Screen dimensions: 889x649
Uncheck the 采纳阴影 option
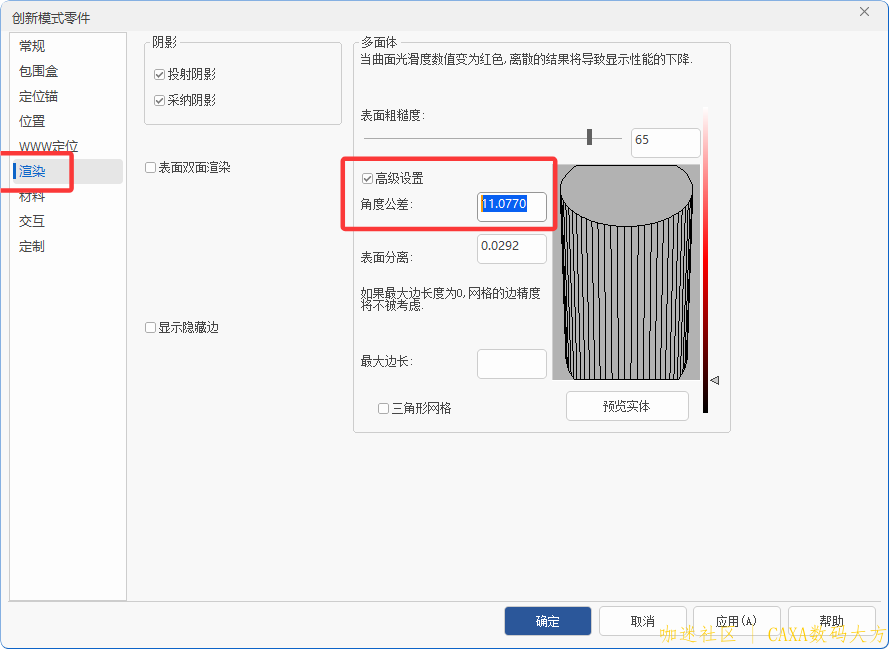[x=160, y=100]
